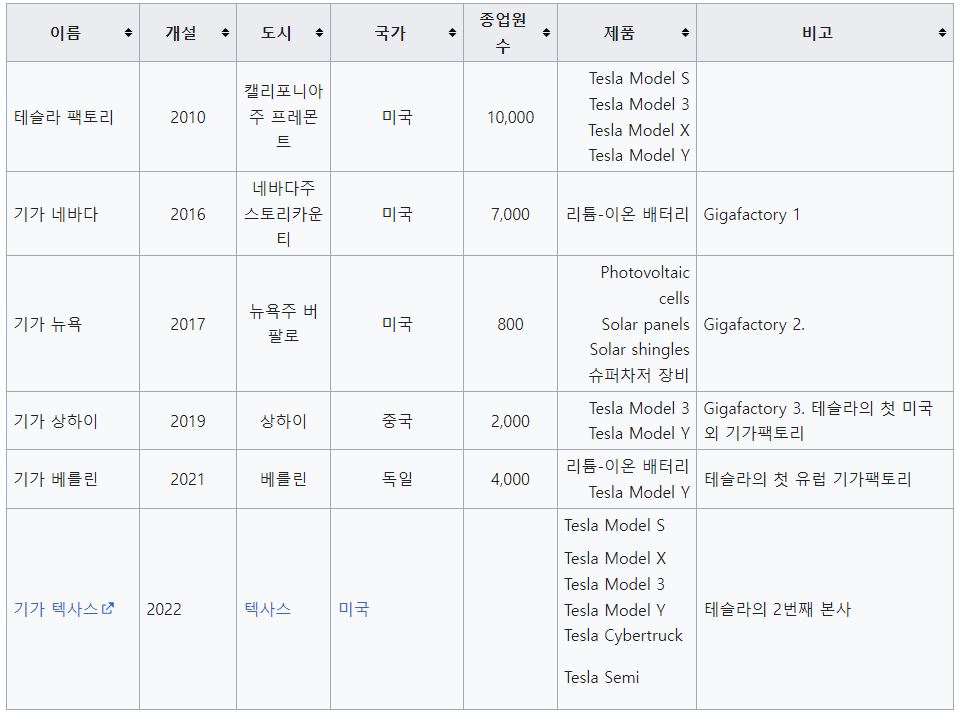Click Solar panels product text
This screenshot has width=958, height=713.
click(x=645, y=324)
